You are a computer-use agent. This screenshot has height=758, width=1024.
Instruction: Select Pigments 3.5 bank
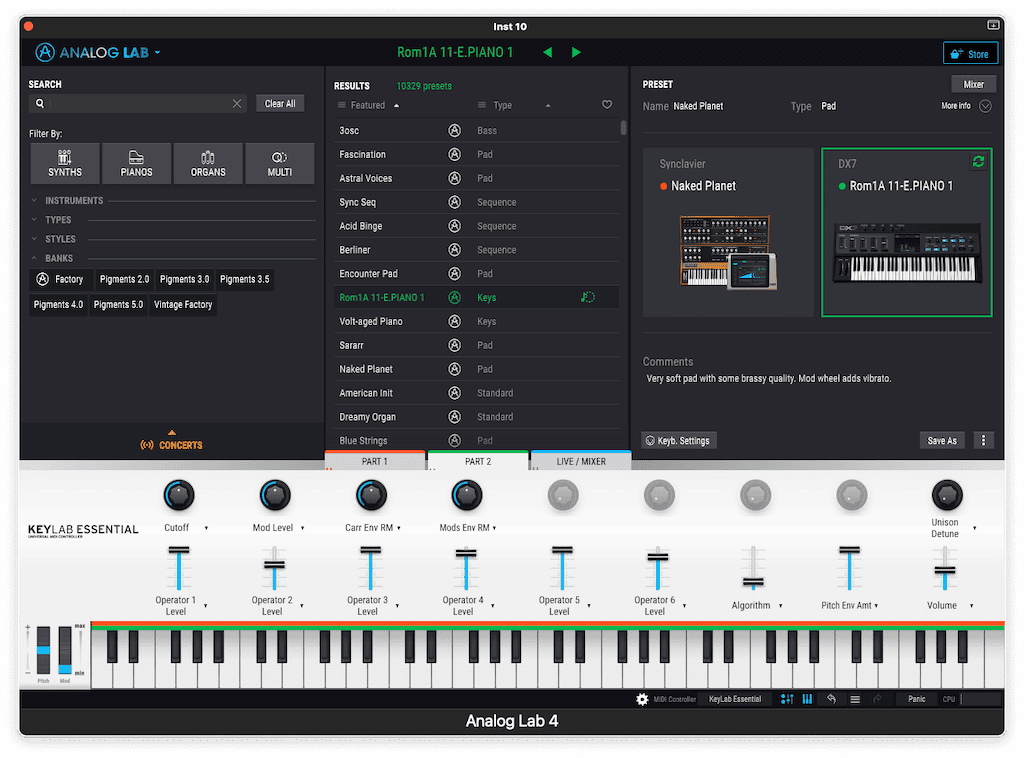coord(244,279)
